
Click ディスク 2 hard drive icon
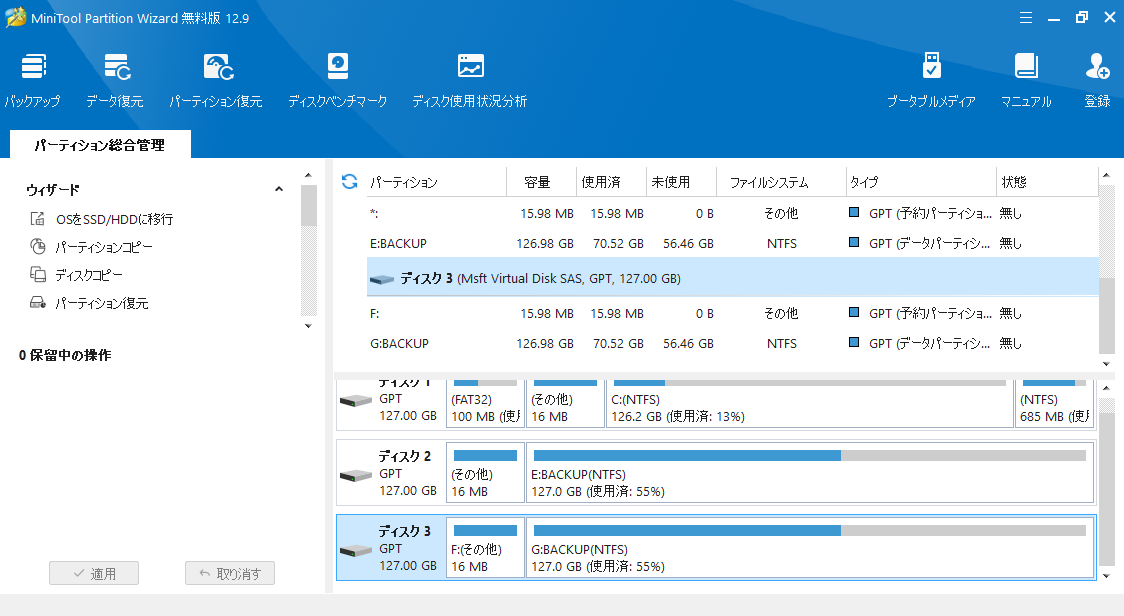coord(356,475)
